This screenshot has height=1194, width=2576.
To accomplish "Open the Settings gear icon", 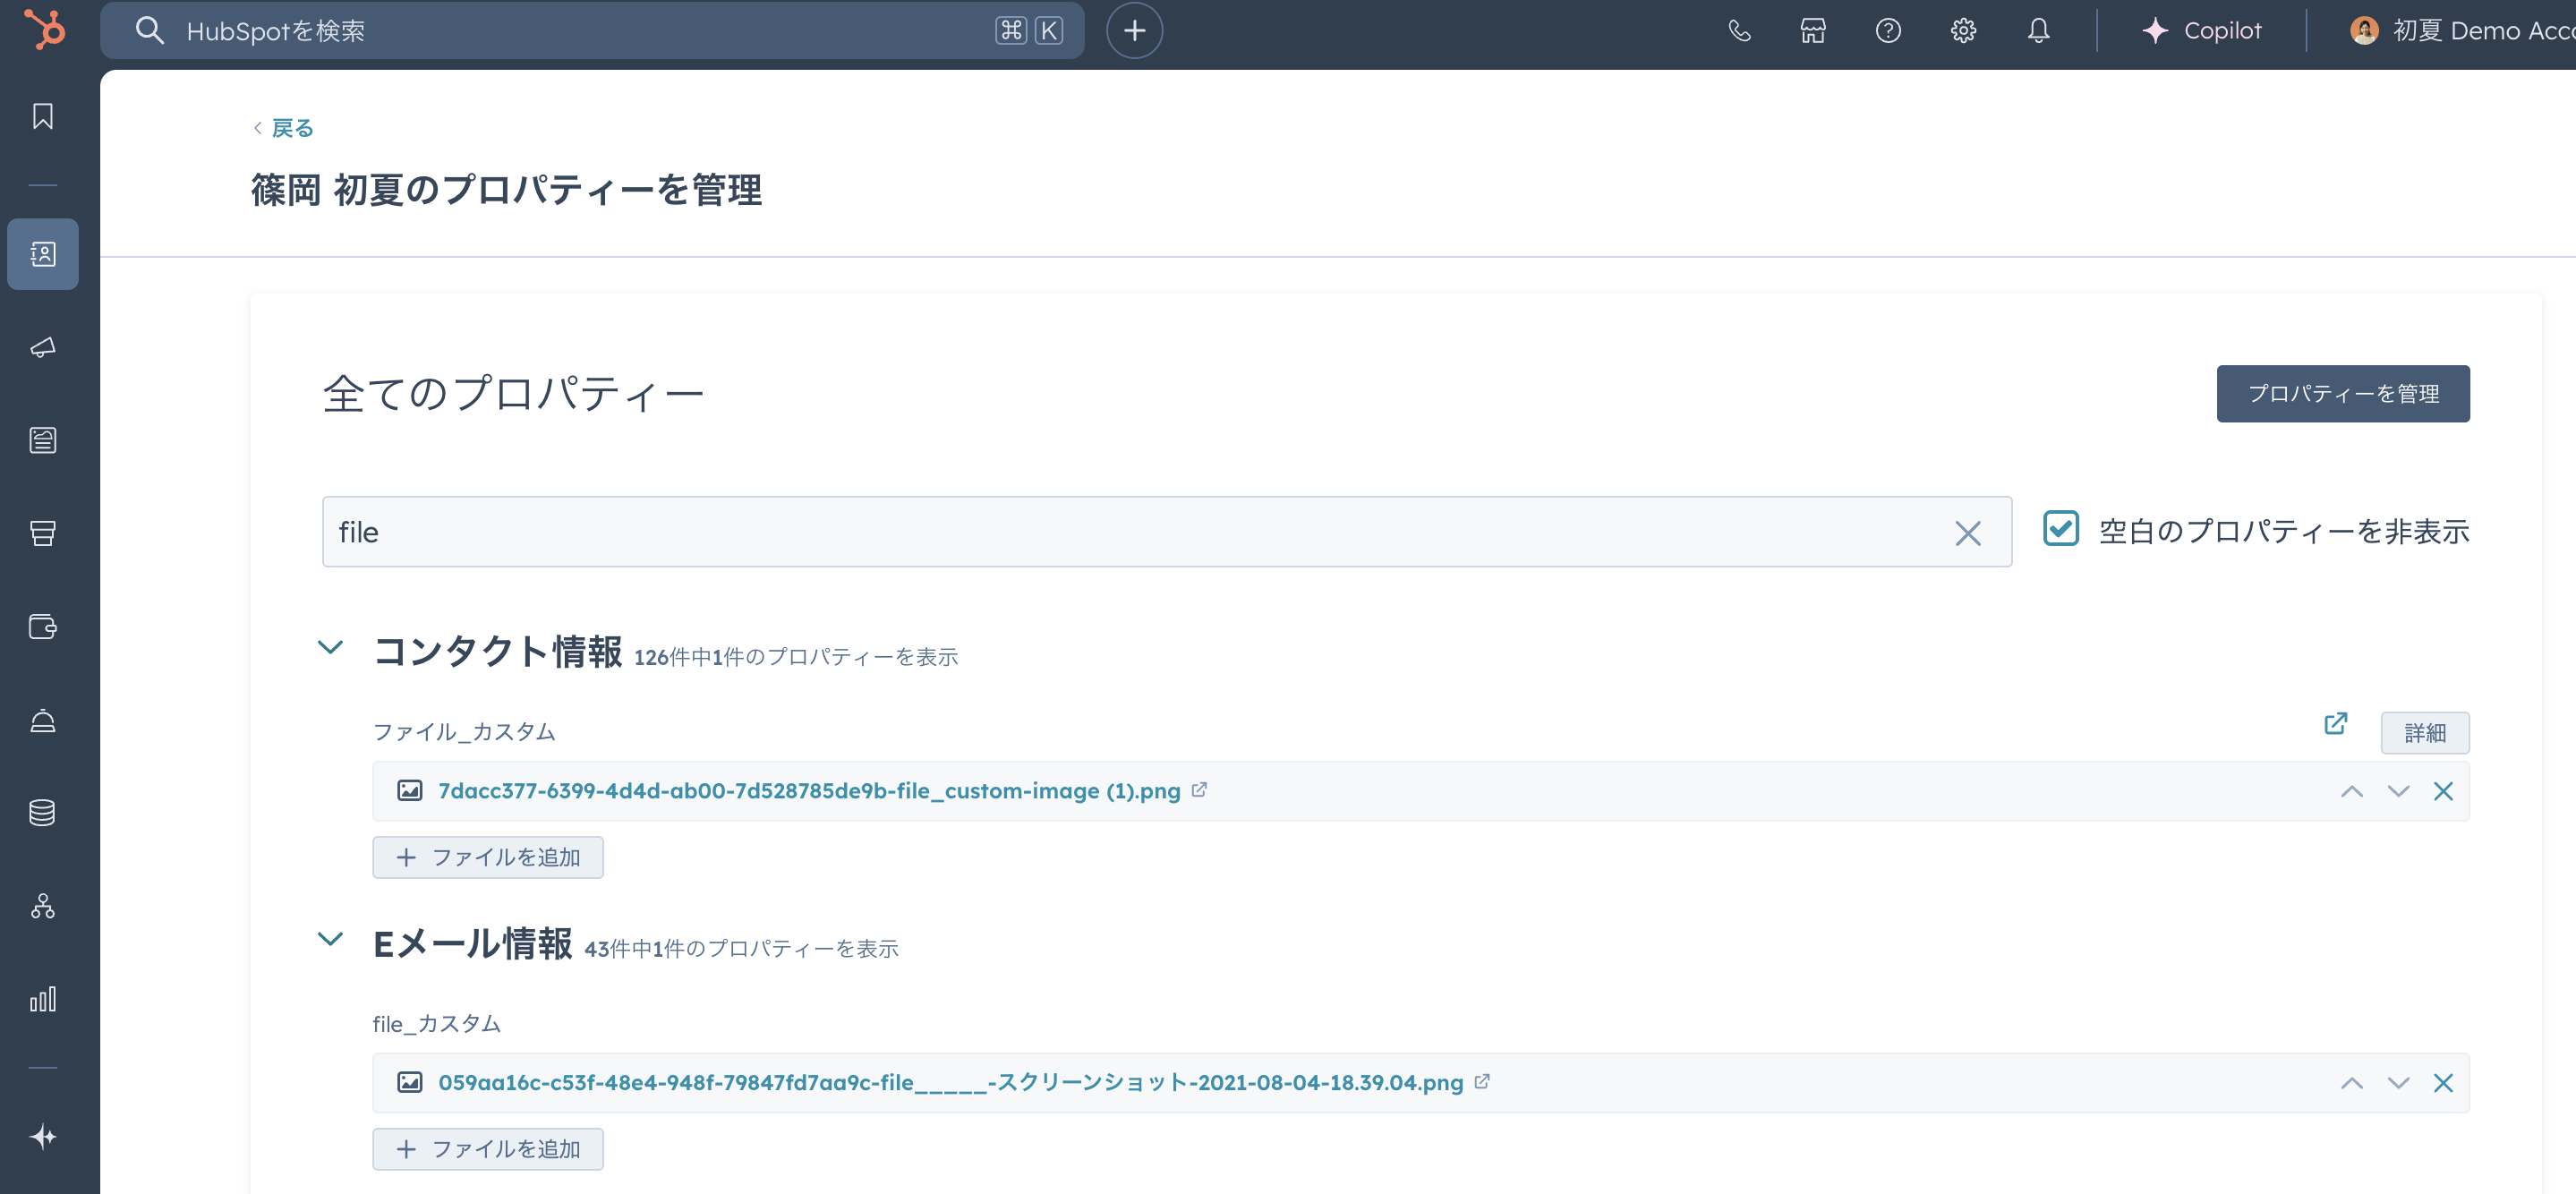I will coord(1963,30).
